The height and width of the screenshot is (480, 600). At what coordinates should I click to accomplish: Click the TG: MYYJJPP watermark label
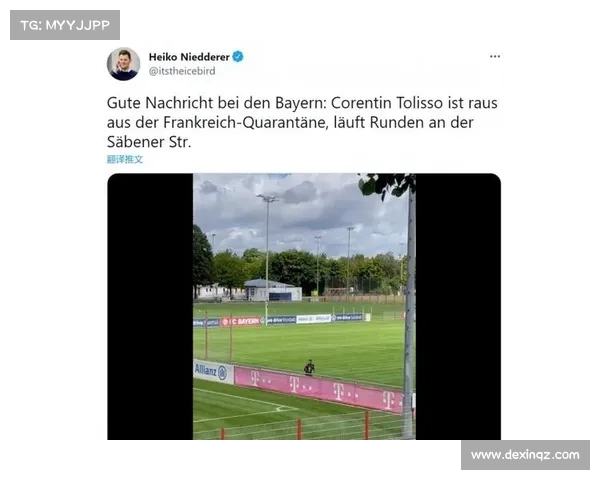[x=65, y=25]
